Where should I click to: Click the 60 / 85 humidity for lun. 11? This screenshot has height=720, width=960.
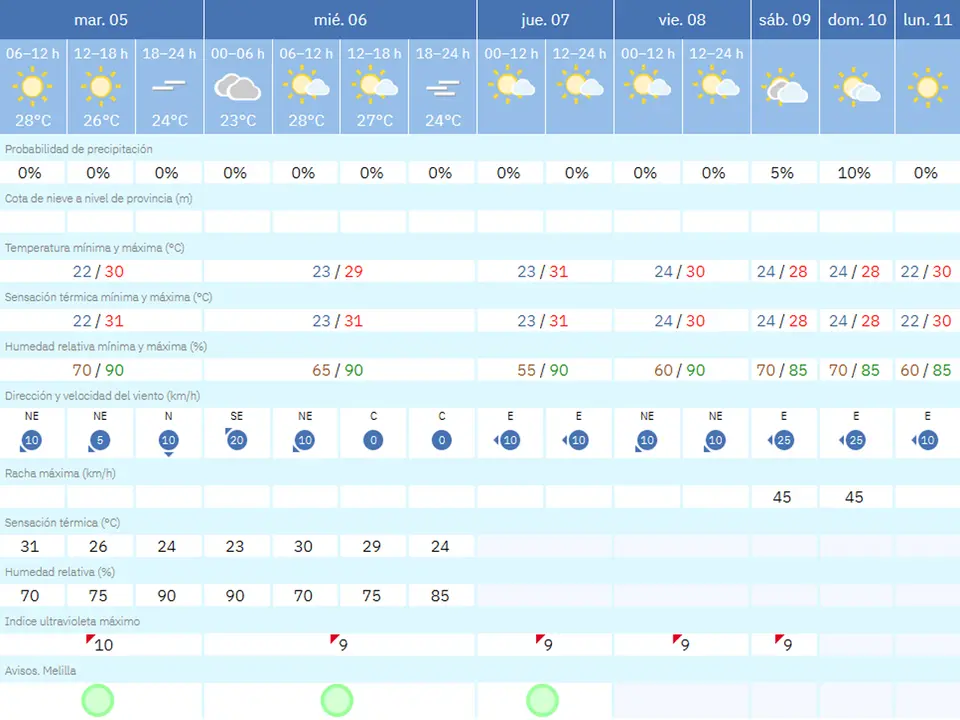point(925,370)
